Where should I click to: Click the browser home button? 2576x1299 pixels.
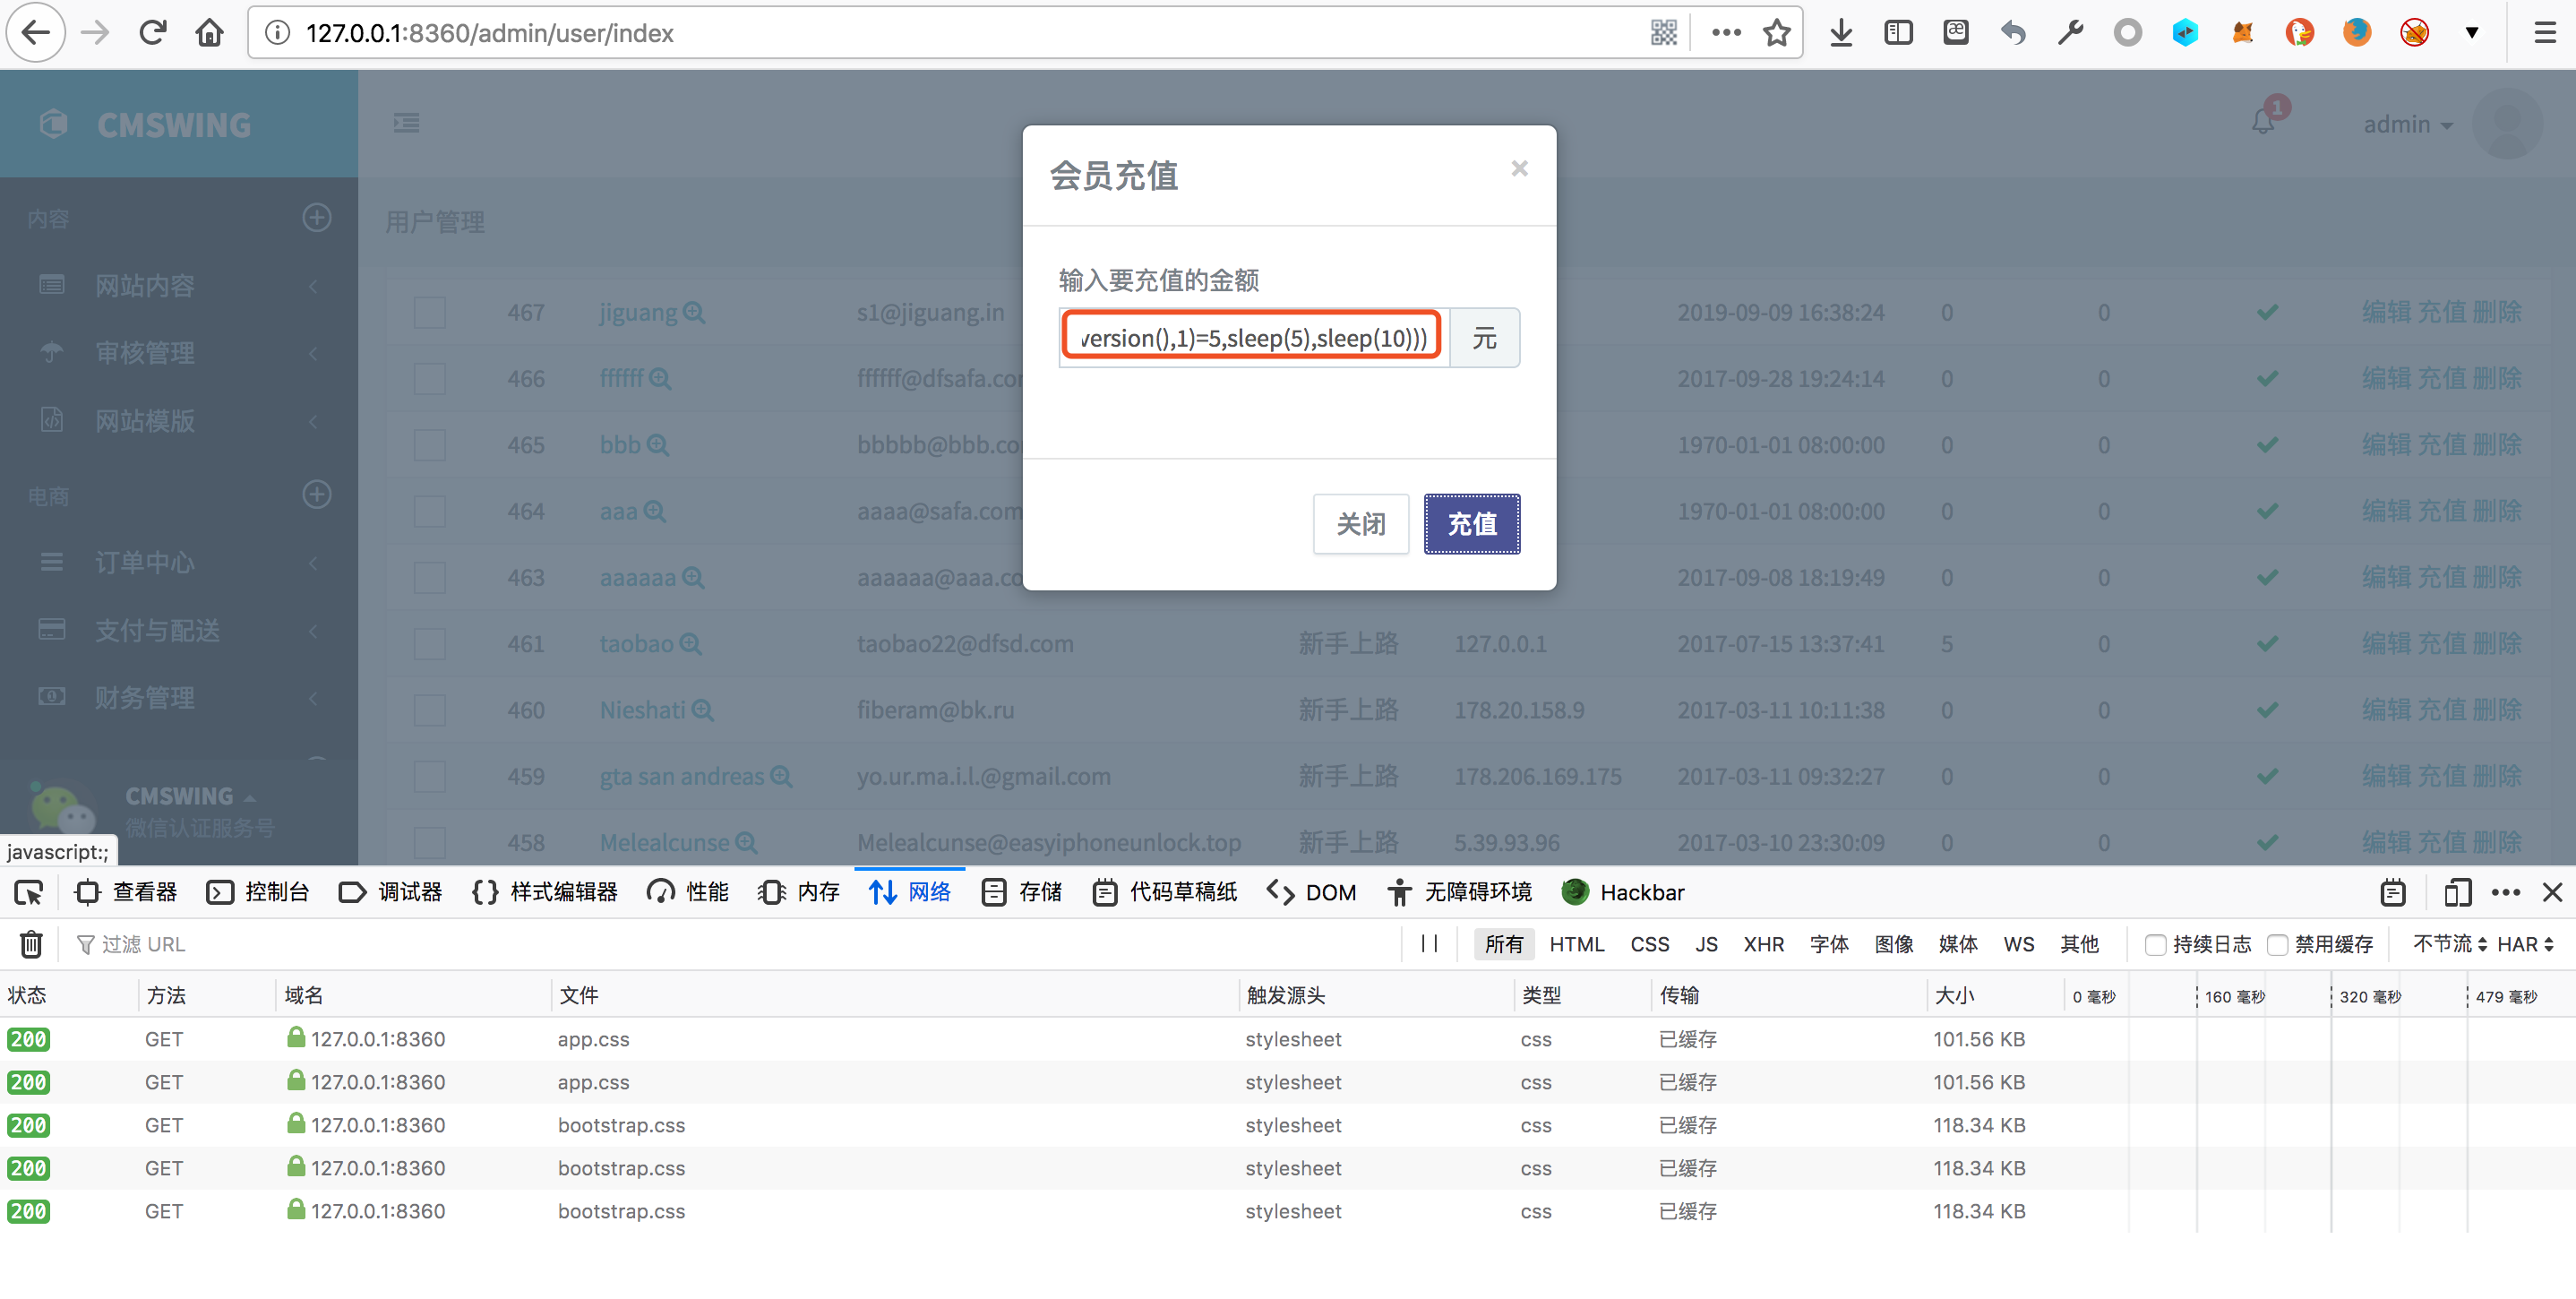click(209, 33)
